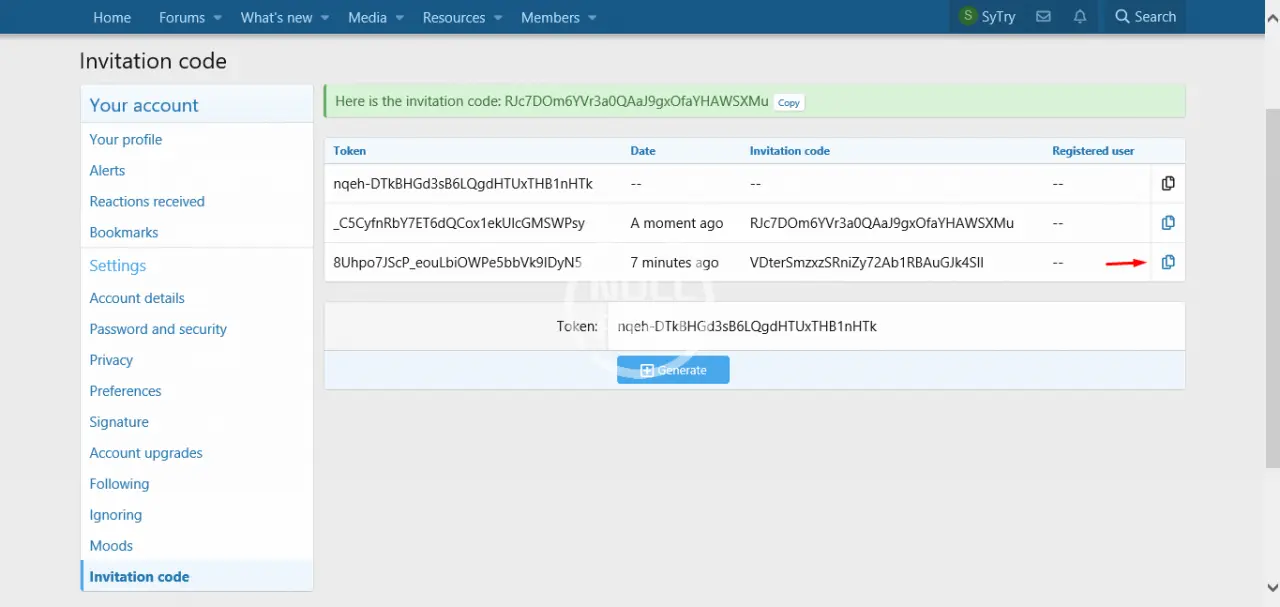The image size is (1280, 607).
Task: Open the alerts bell icon
Action: coord(1080,17)
